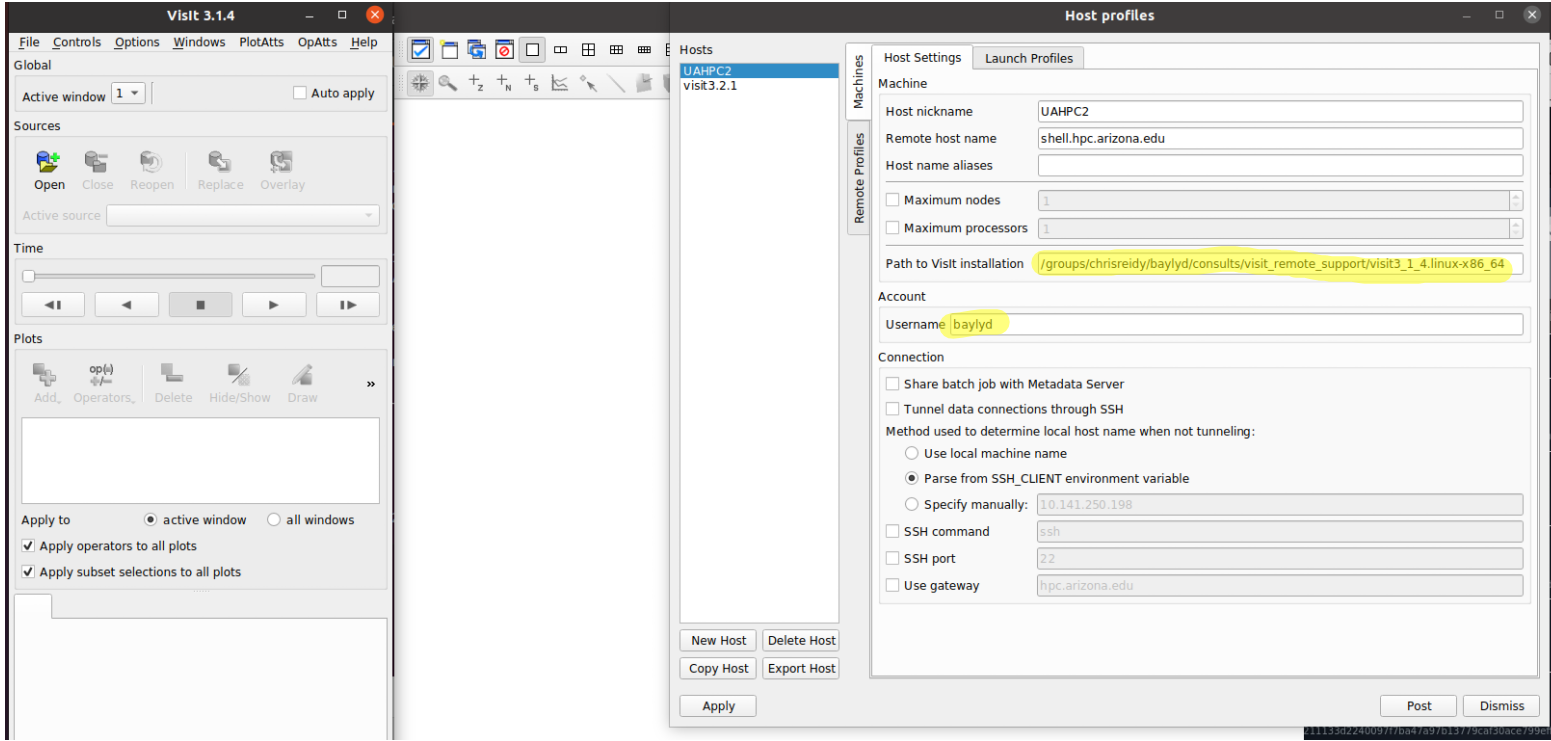Click the Replace source icon
The width and height of the screenshot is (1551, 741).
coord(220,162)
